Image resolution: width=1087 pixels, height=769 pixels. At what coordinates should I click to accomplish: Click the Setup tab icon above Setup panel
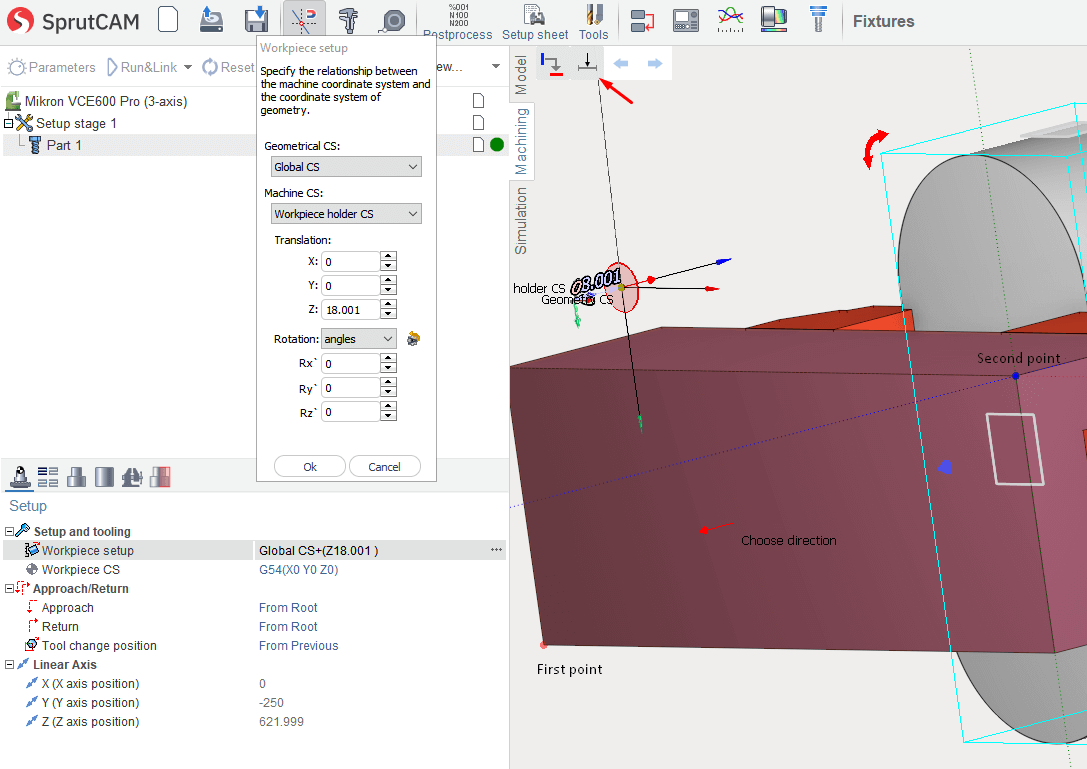click(19, 477)
